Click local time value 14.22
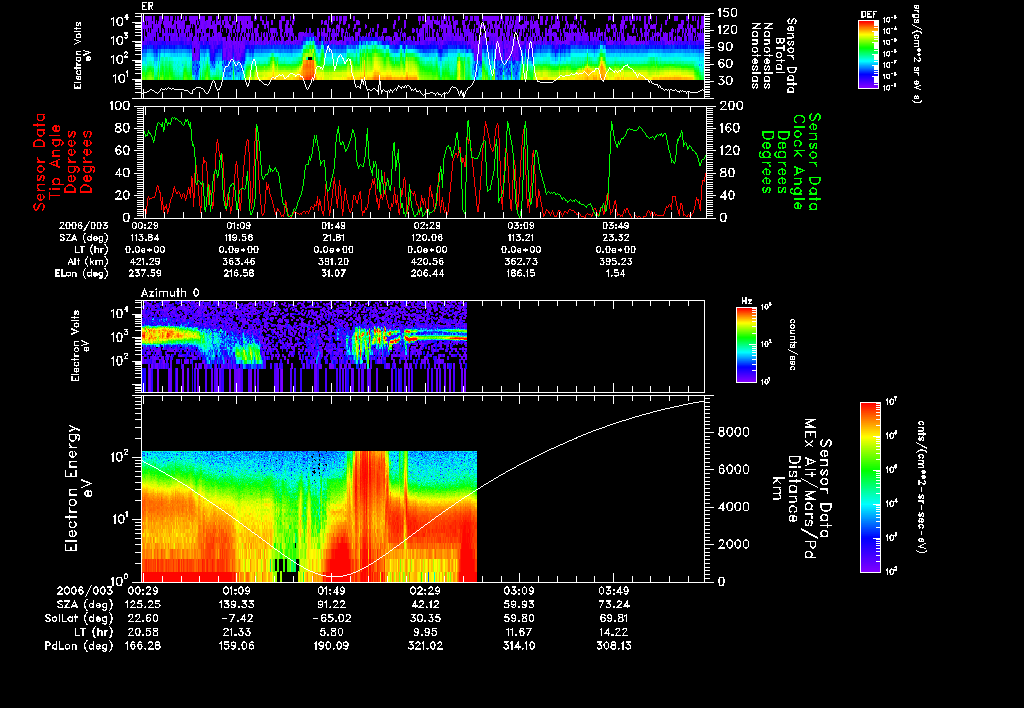Viewport: 1024px width, 708px height. coord(614,632)
